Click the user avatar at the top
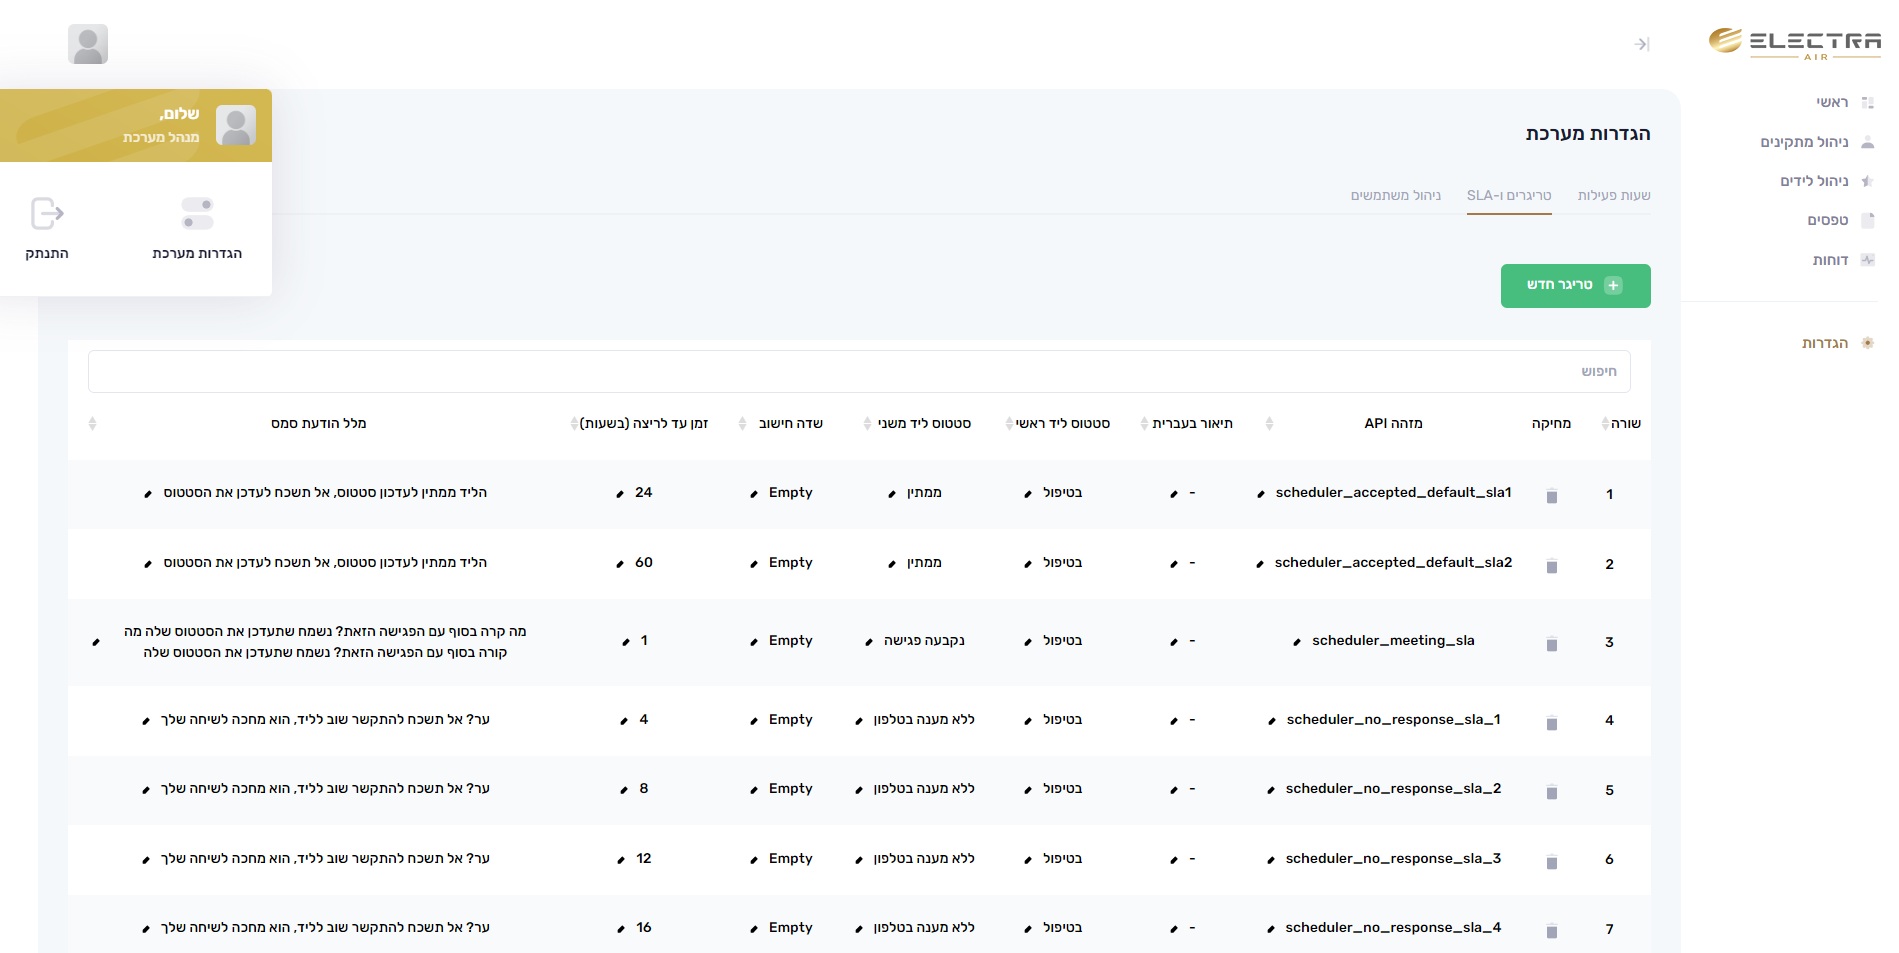Image resolution: width=1899 pixels, height=953 pixels. tap(88, 44)
